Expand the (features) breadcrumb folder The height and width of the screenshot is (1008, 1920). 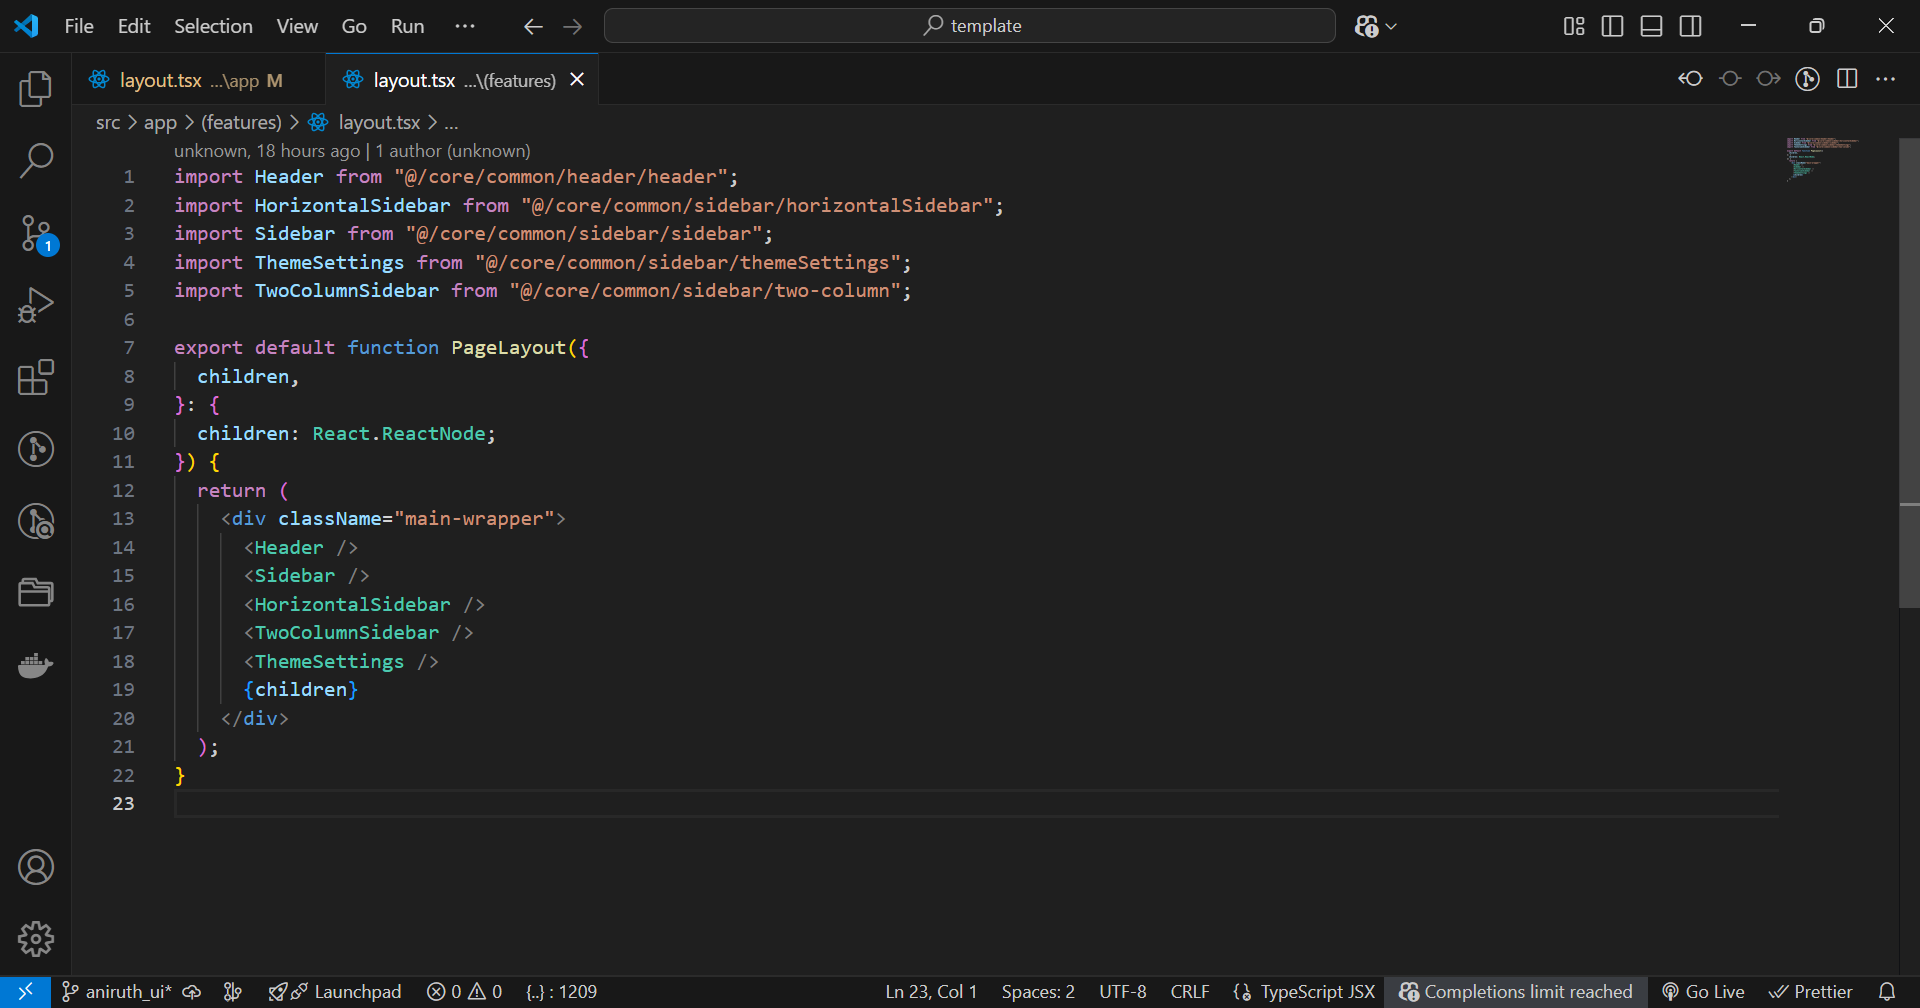241,122
